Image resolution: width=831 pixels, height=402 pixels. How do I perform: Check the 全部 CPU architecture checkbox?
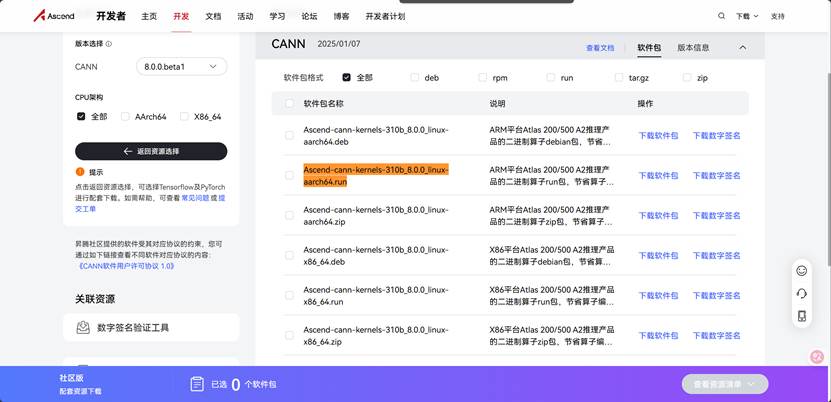click(81, 117)
